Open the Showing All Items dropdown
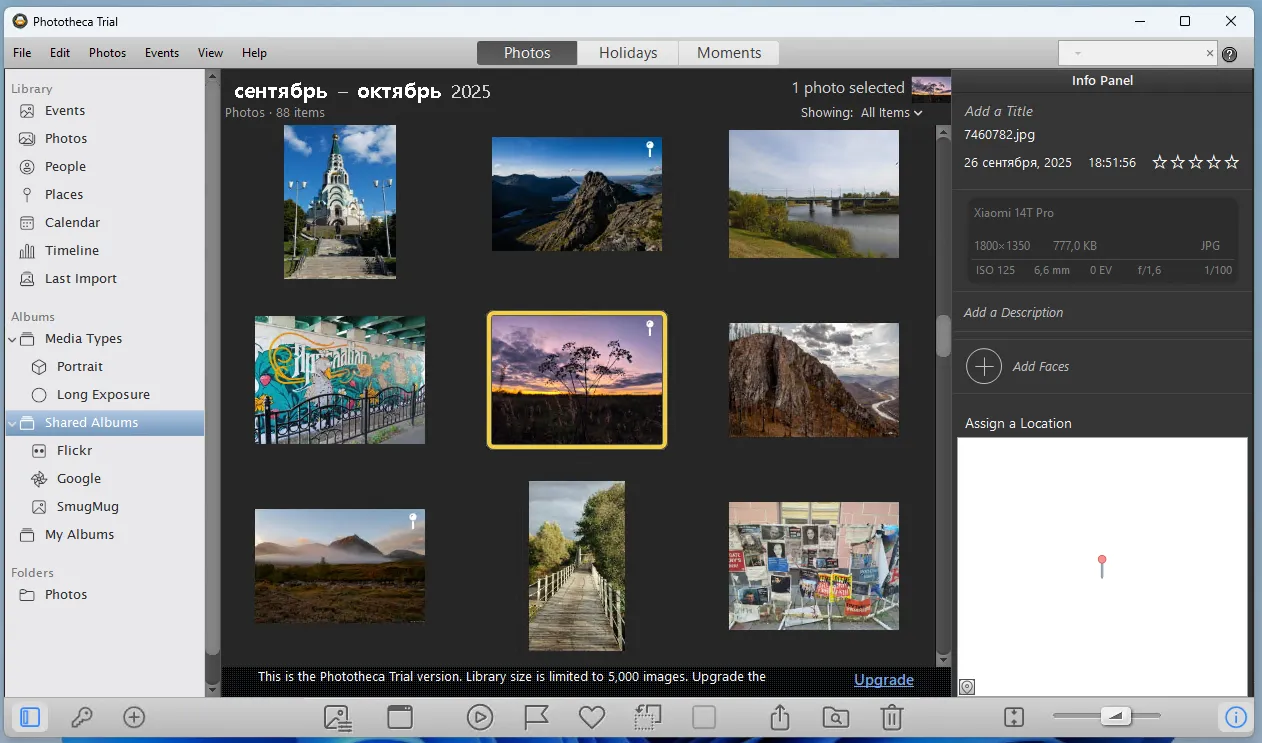 pyautogui.click(x=891, y=113)
